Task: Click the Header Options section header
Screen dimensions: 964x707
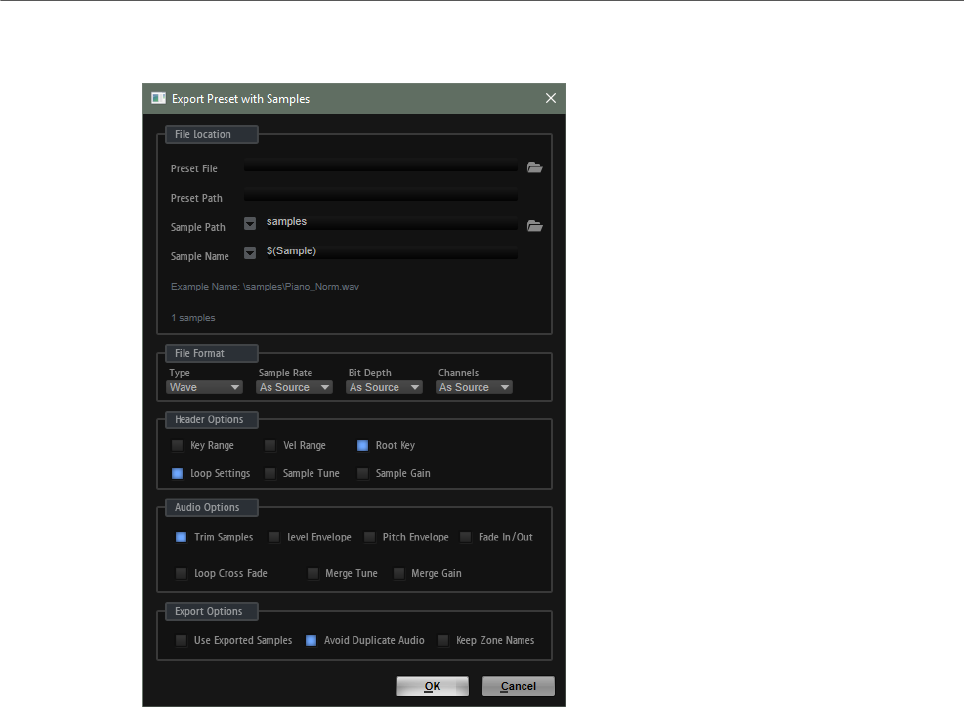Action: [x=211, y=419]
